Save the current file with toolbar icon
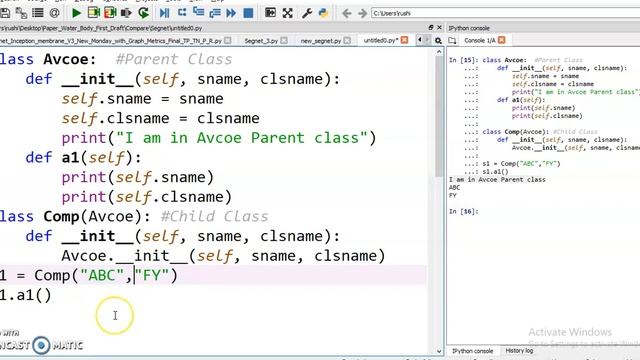The width and height of the screenshot is (640, 360). point(5,13)
